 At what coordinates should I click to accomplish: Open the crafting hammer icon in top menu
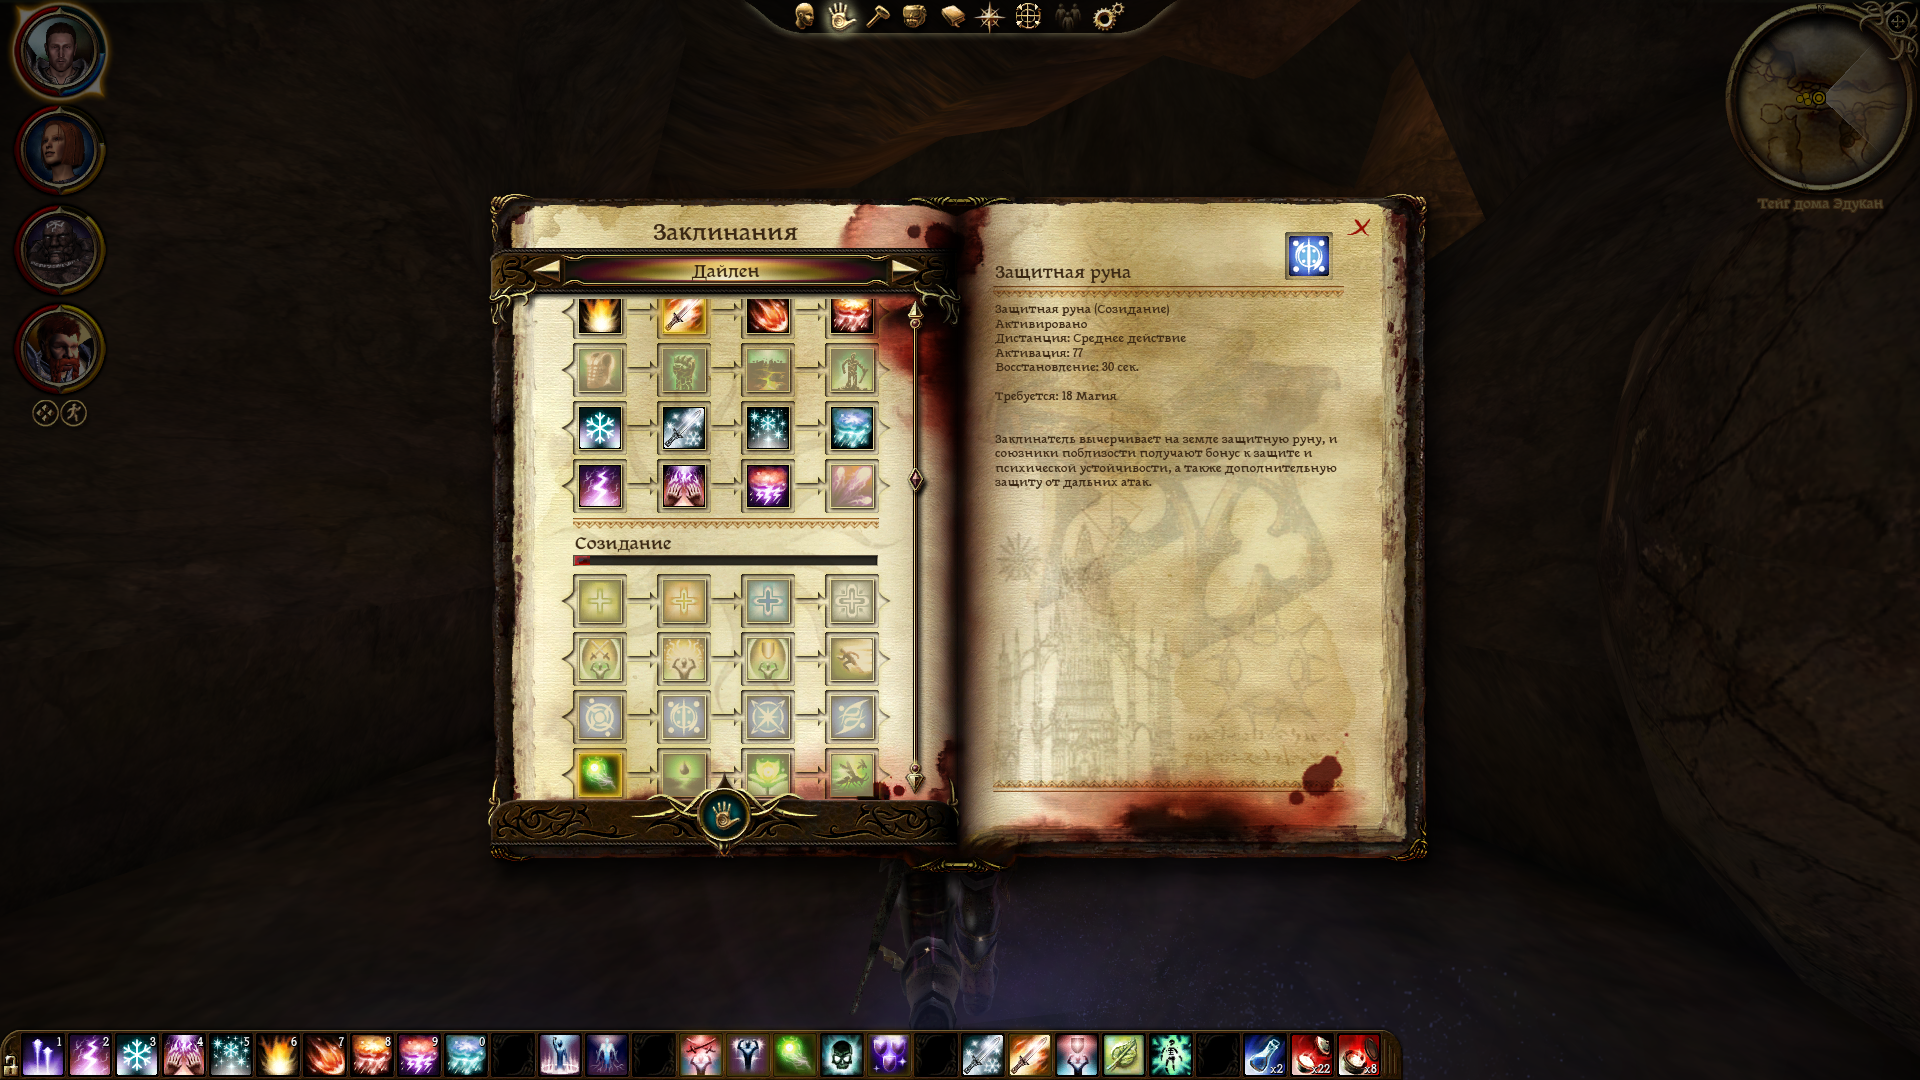(878, 16)
